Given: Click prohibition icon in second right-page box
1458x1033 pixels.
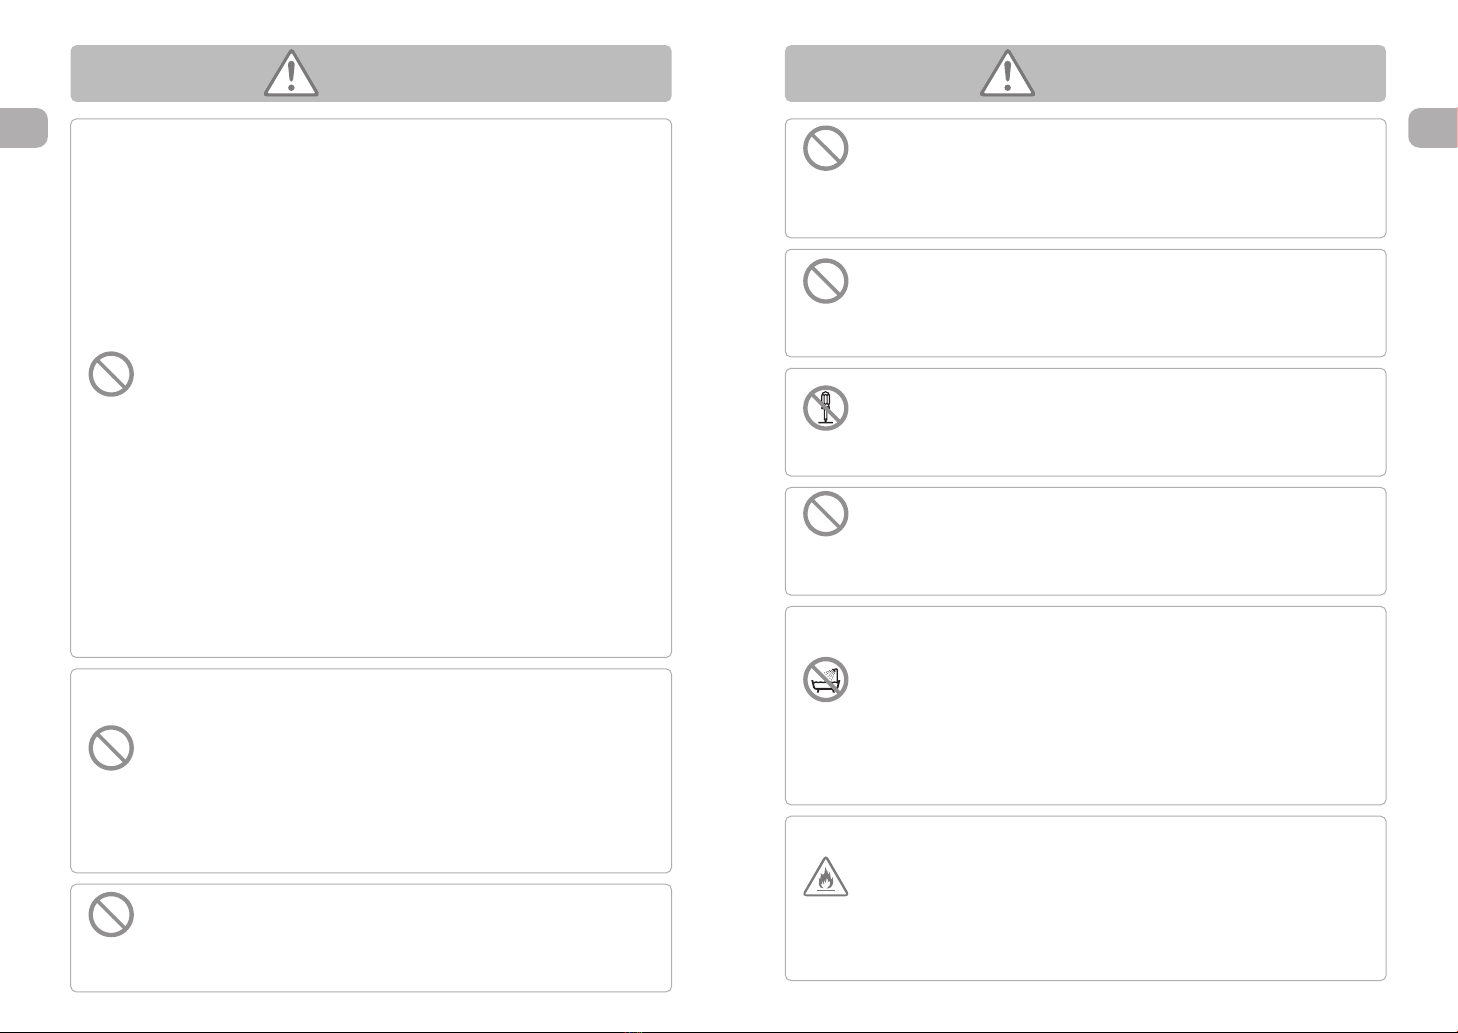Looking at the screenshot, I should click(825, 281).
